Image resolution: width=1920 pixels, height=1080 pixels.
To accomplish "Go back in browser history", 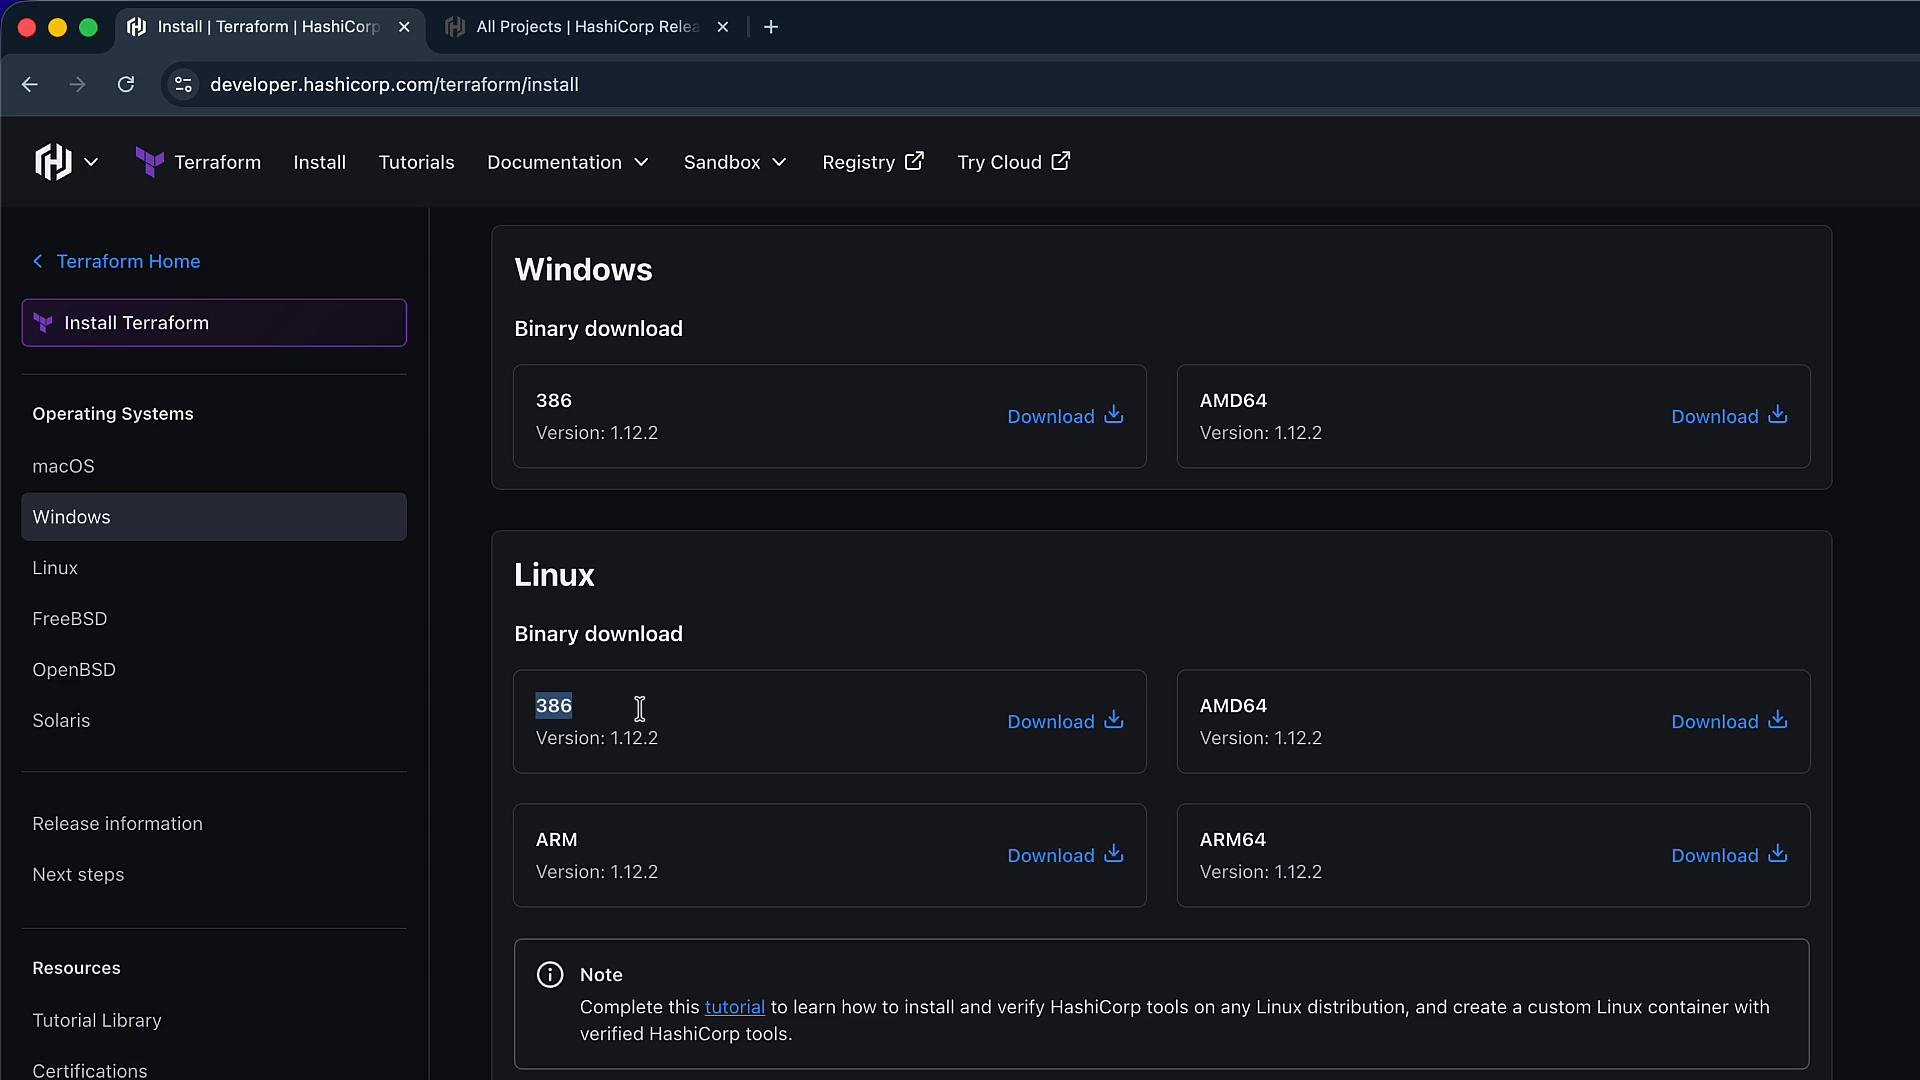I will tap(30, 85).
